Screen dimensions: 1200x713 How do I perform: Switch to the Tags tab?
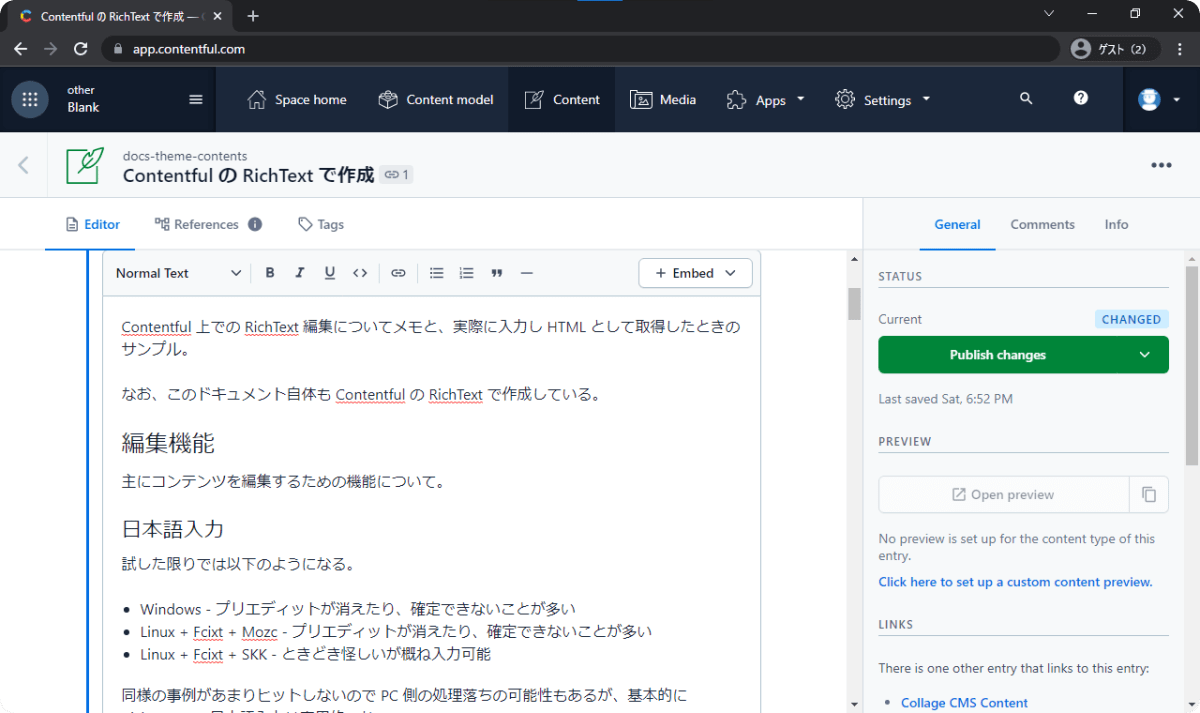(x=321, y=224)
